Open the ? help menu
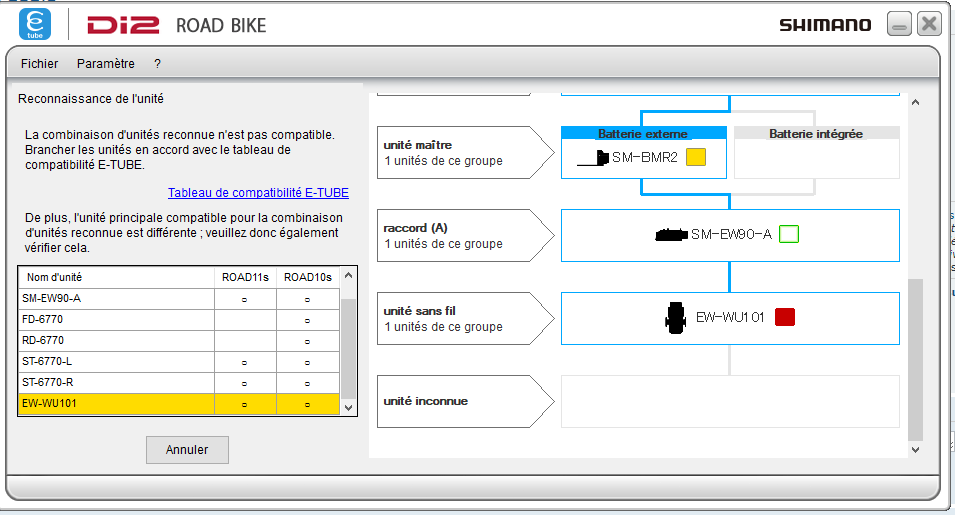The height and width of the screenshot is (515, 955). (157, 63)
